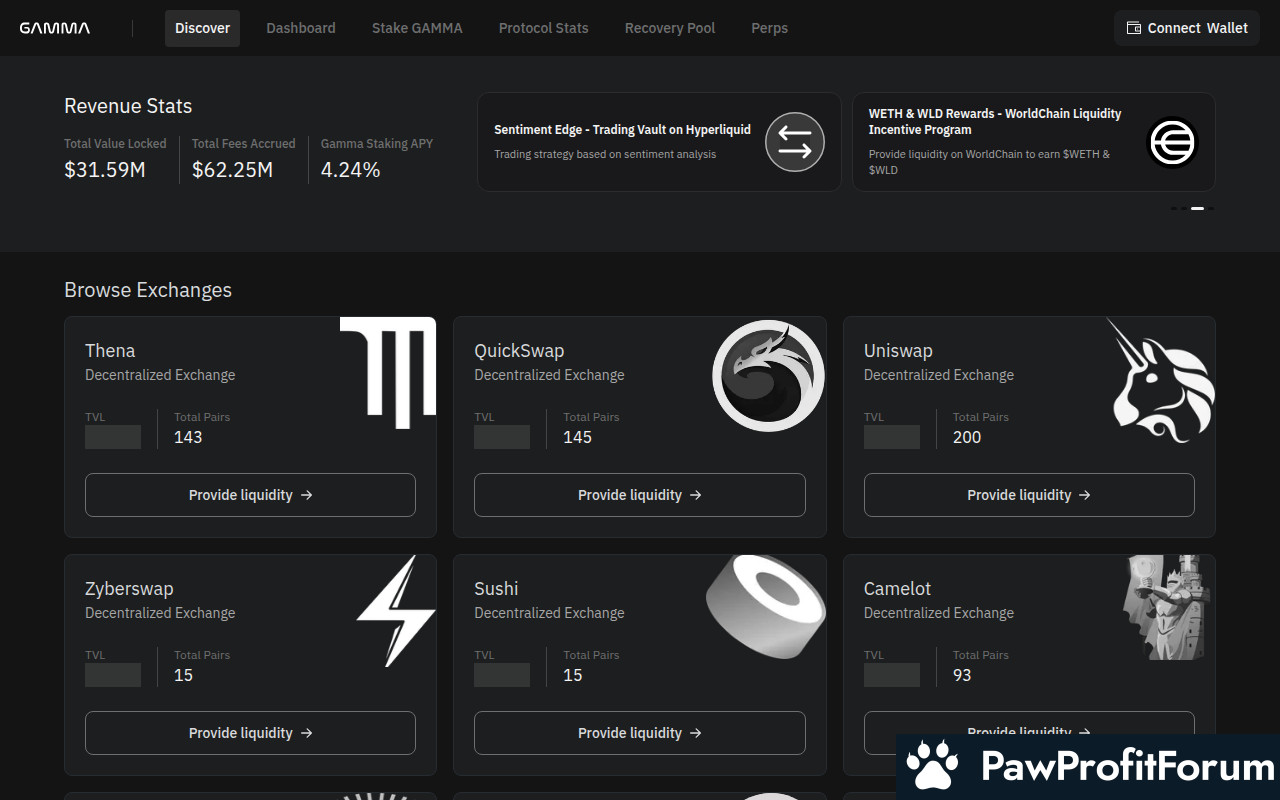
Task: Click the Uniswap exchange title
Action: point(898,351)
